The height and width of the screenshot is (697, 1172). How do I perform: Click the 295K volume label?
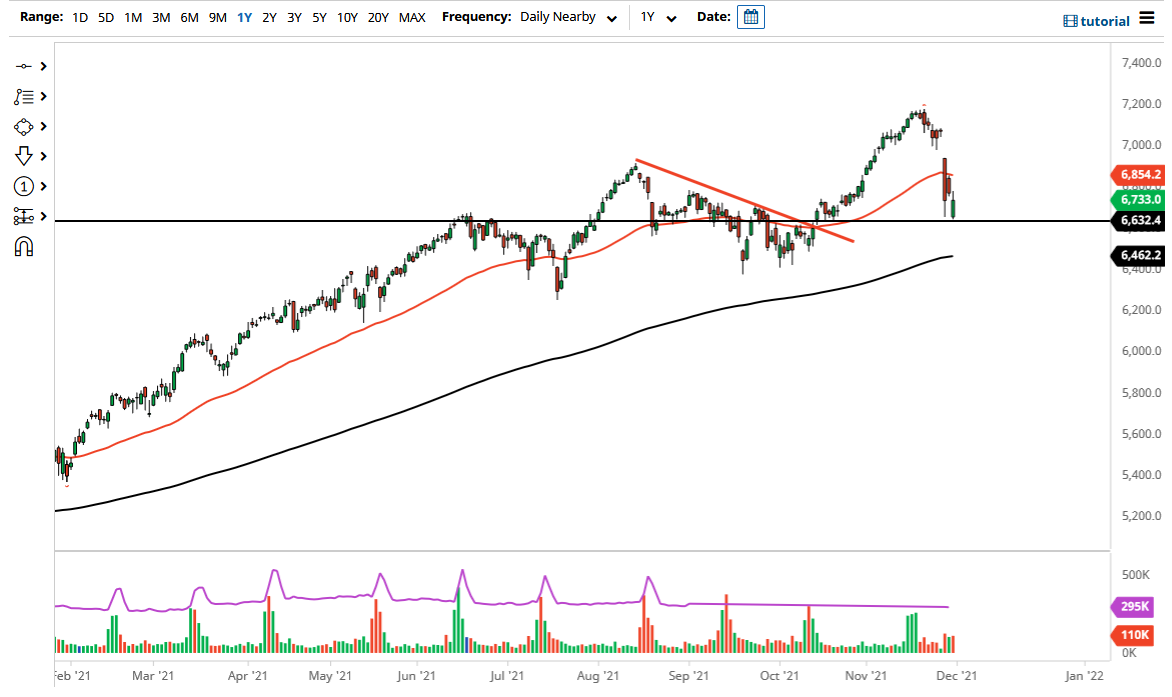(1134, 607)
